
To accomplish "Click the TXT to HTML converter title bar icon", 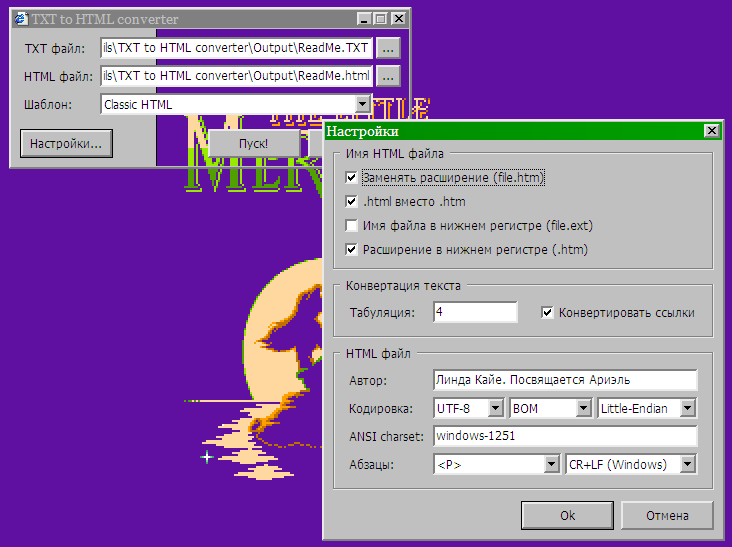I will click(x=21, y=19).
